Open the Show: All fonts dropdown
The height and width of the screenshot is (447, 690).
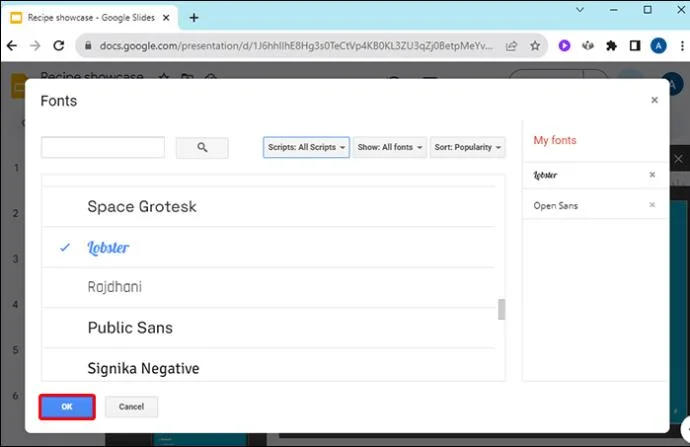389,147
